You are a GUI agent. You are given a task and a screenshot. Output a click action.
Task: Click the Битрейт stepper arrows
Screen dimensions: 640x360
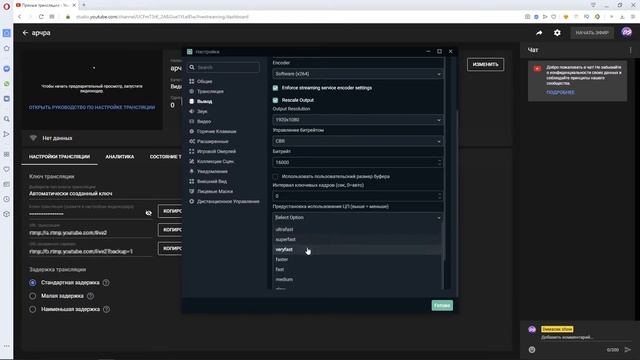[440, 162]
